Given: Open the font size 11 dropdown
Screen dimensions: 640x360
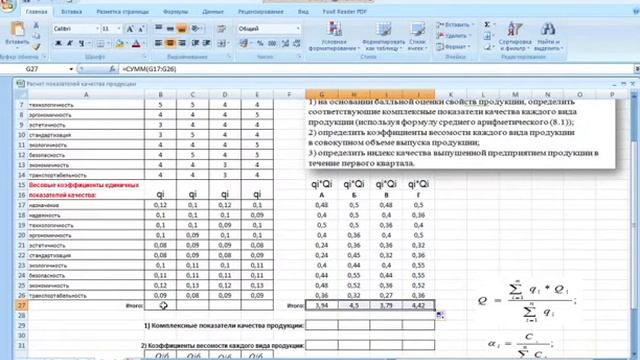Looking at the screenshot, I should click(x=119, y=29).
